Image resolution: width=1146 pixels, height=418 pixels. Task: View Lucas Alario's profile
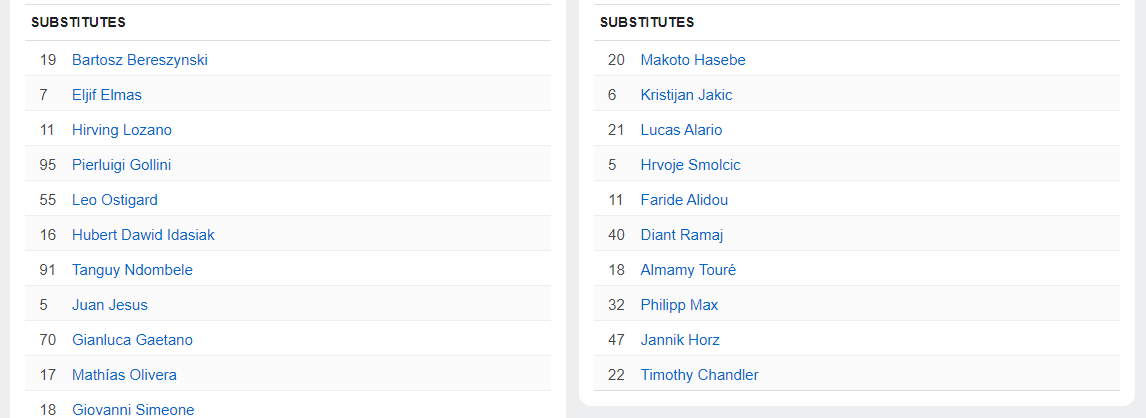[681, 130]
